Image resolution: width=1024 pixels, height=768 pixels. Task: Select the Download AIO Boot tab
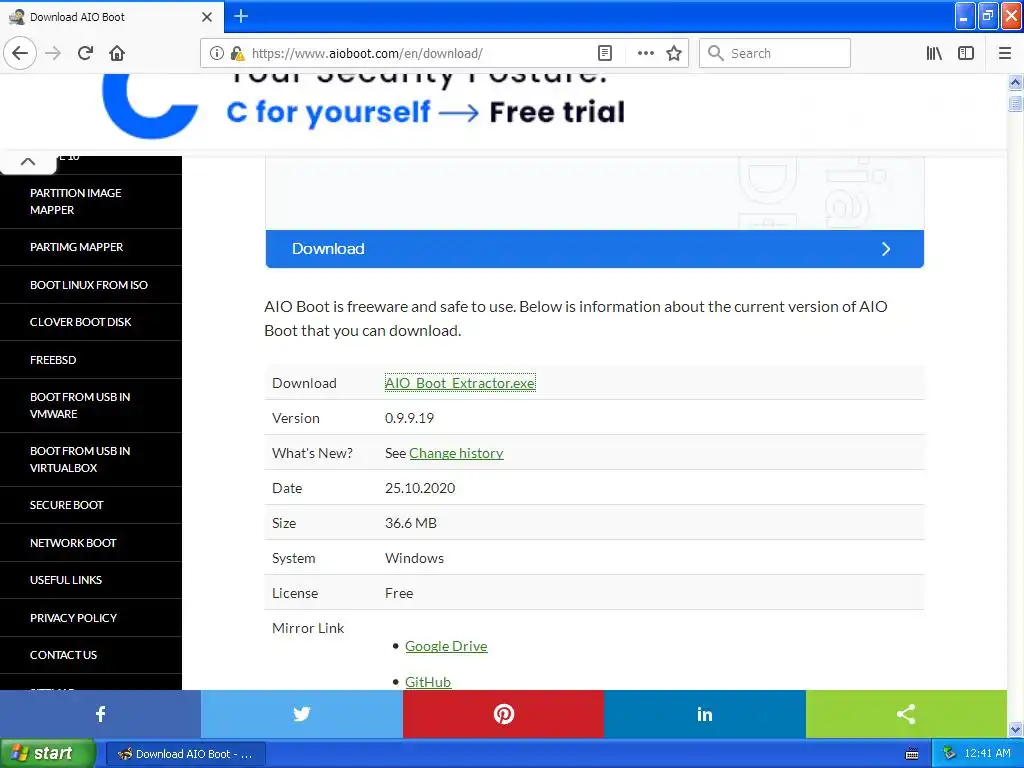click(111, 16)
